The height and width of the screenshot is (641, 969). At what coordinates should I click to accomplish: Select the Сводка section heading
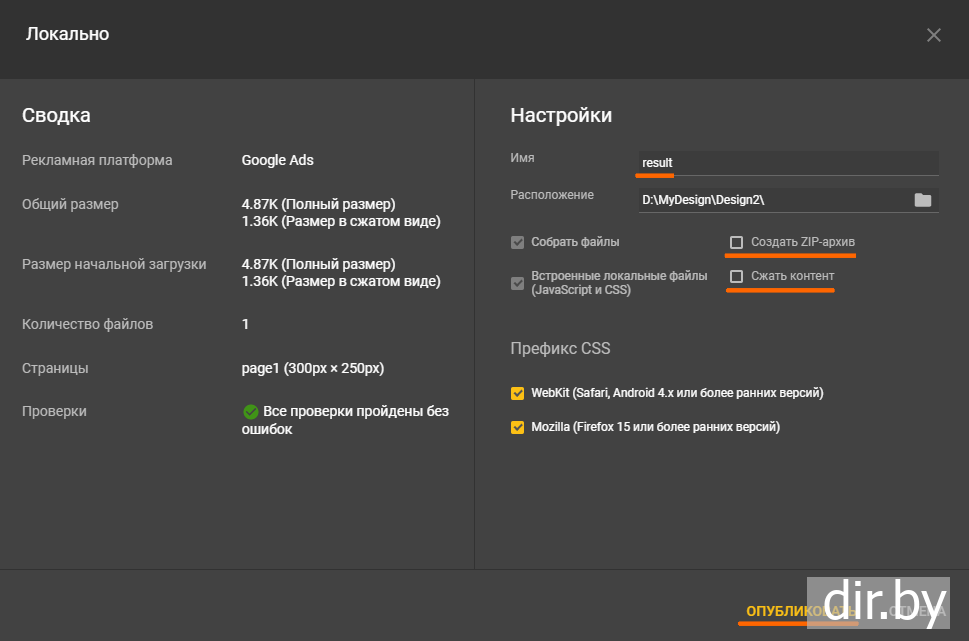56,115
